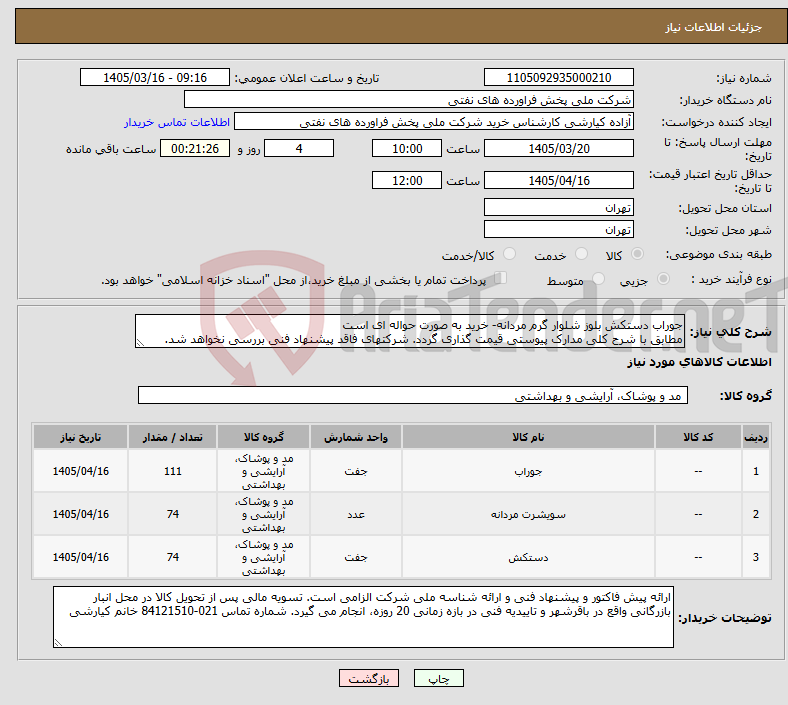Click the کد کالا column header
Image resolution: width=788 pixels, height=705 pixels.
pyautogui.click(x=698, y=437)
